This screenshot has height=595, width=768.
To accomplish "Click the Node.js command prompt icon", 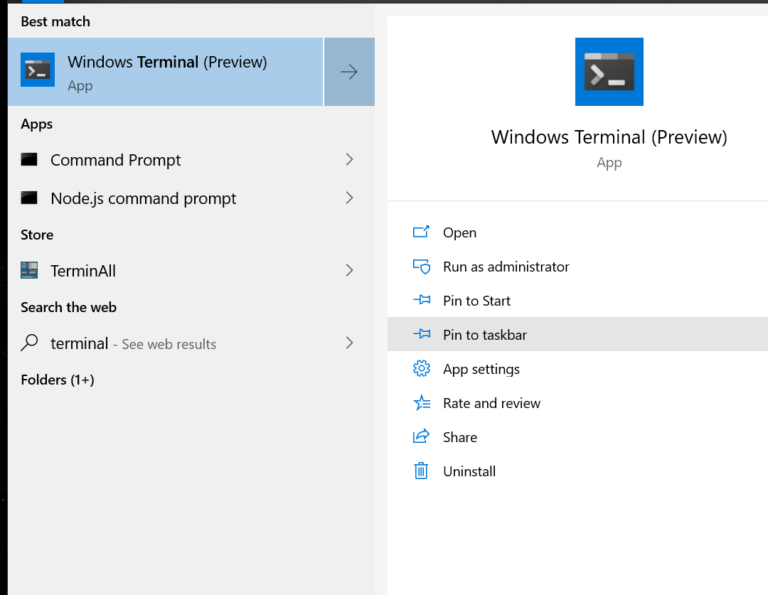I will point(29,198).
